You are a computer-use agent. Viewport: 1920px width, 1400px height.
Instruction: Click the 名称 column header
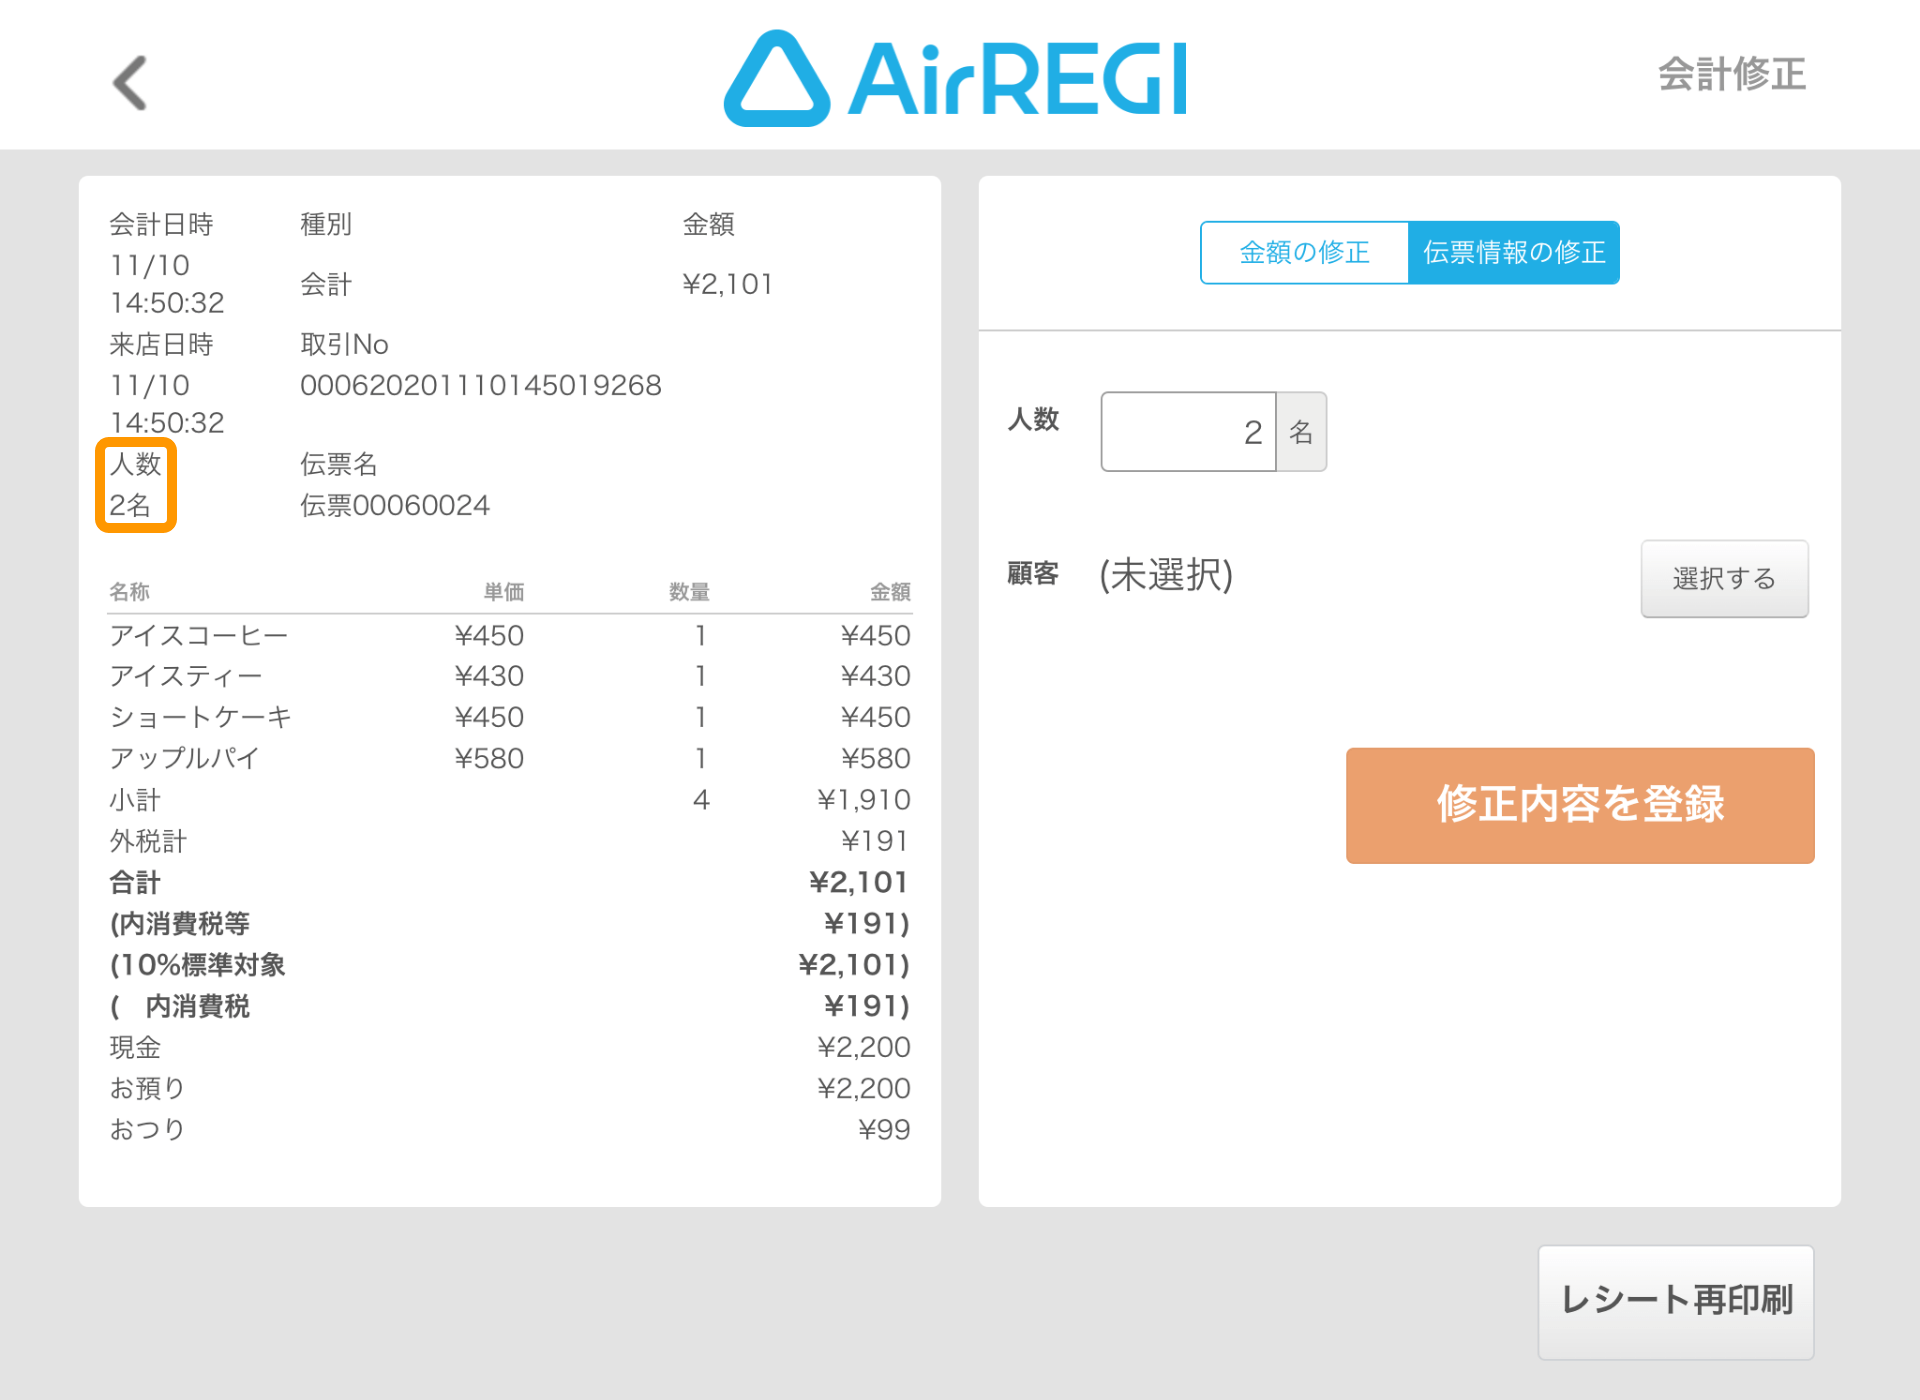(x=129, y=592)
